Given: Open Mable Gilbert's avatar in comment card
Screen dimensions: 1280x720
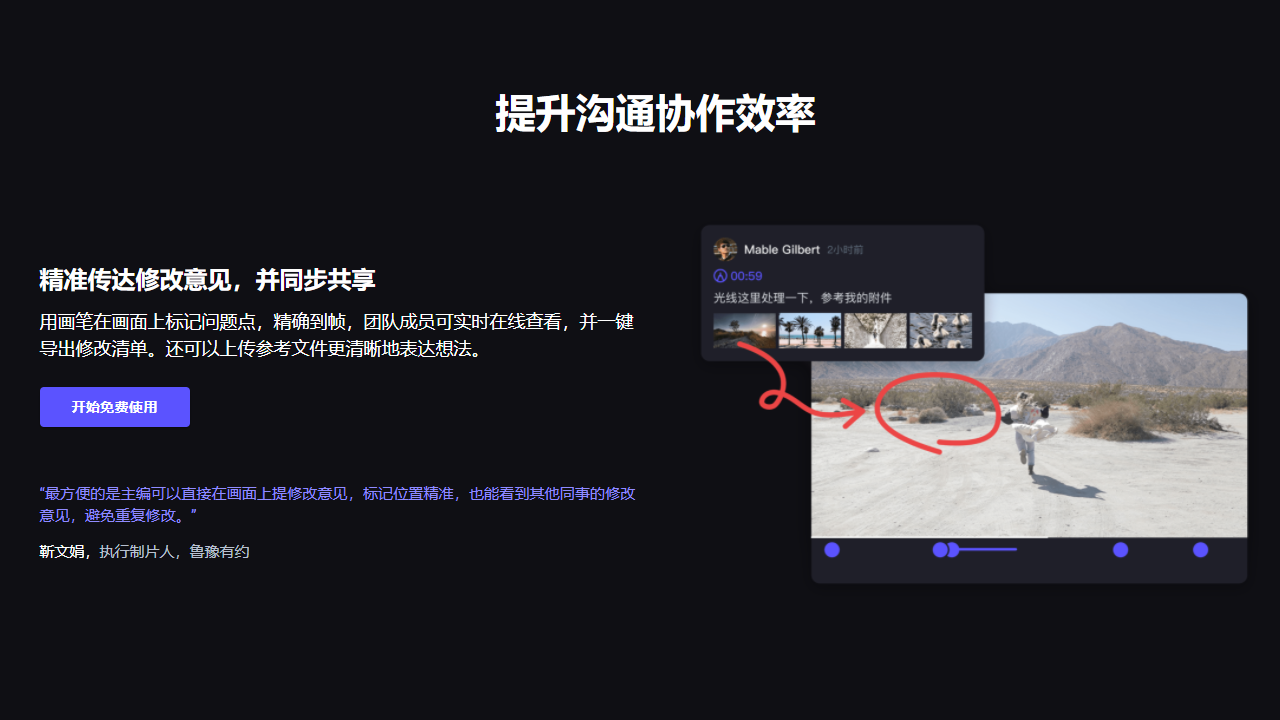Looking at the screenshot, I should [725, 250].
